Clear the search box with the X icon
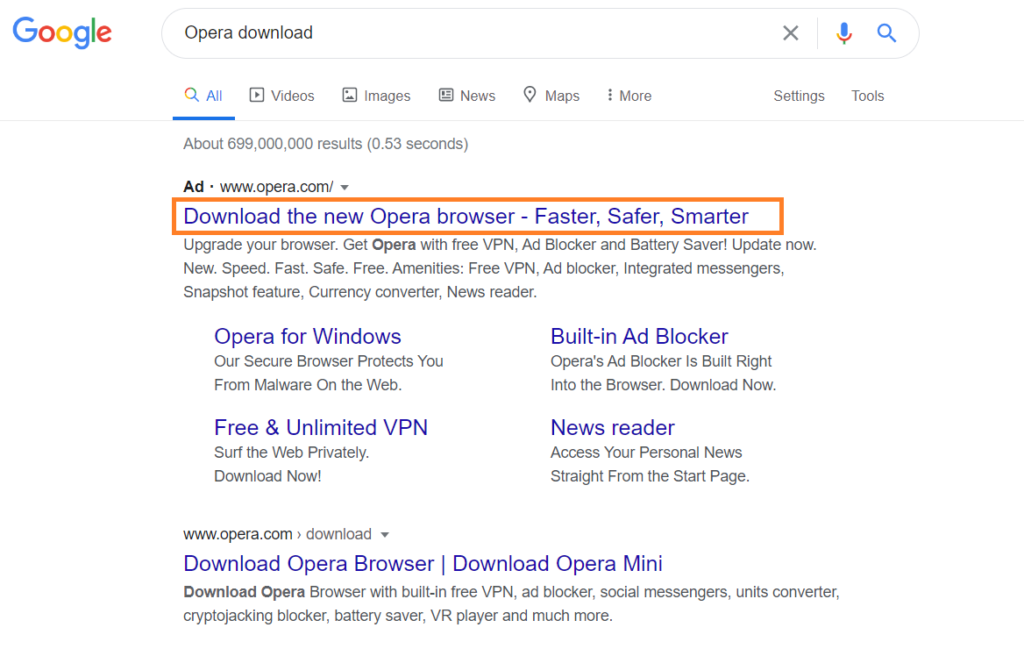1024x649 pixels. coord(790,33)
